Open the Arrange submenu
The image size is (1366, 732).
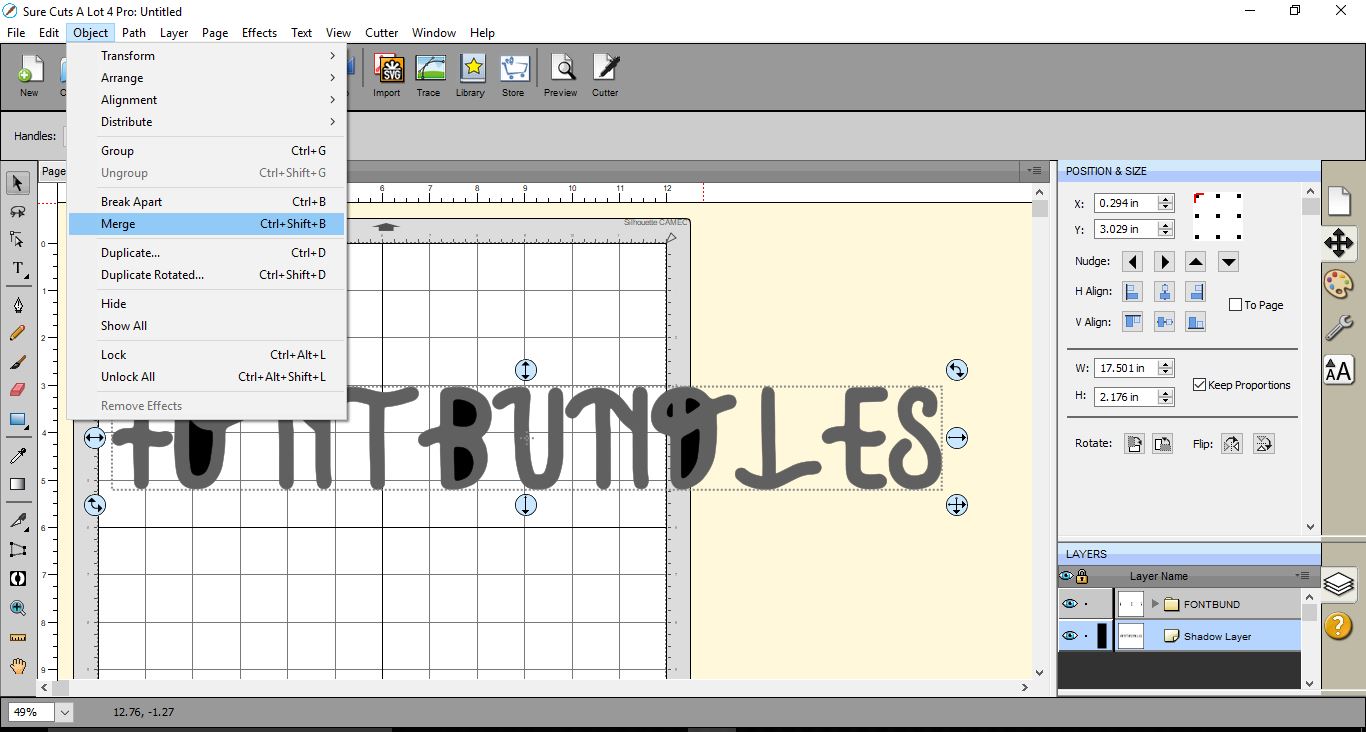point(206,78)
